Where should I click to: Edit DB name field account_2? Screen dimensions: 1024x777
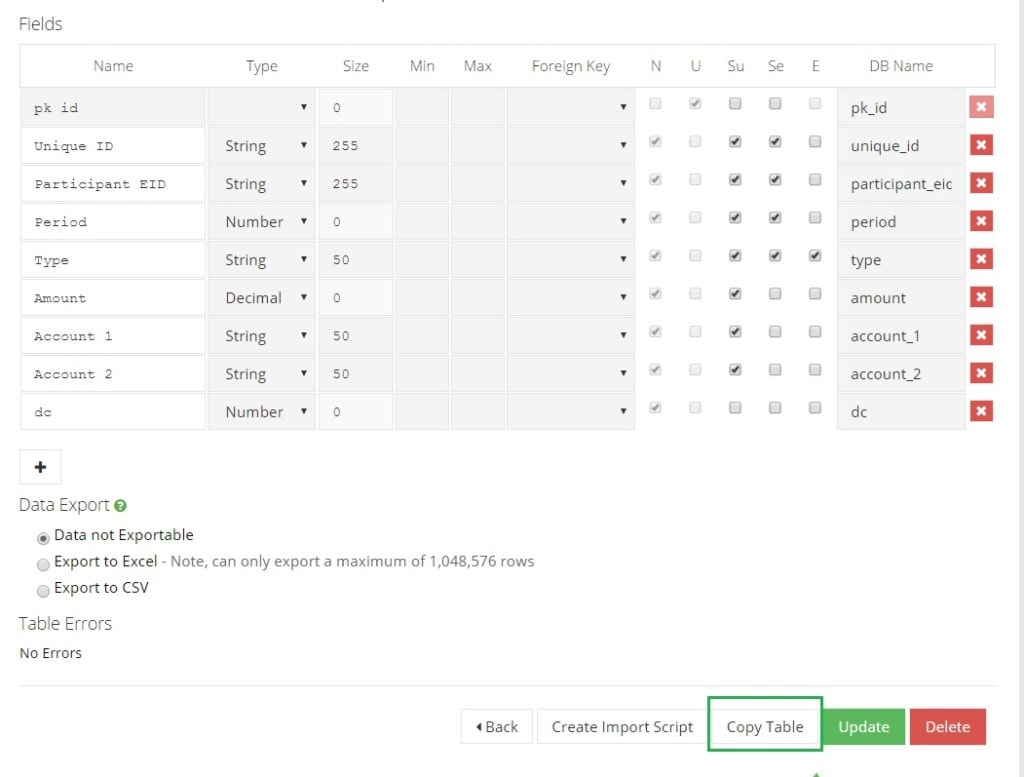point(901,373)
